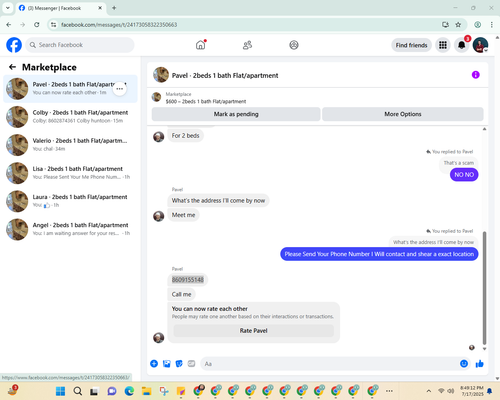Open the Valerio conversation
The width and height of the screenshot is (500, 400).
70,145
